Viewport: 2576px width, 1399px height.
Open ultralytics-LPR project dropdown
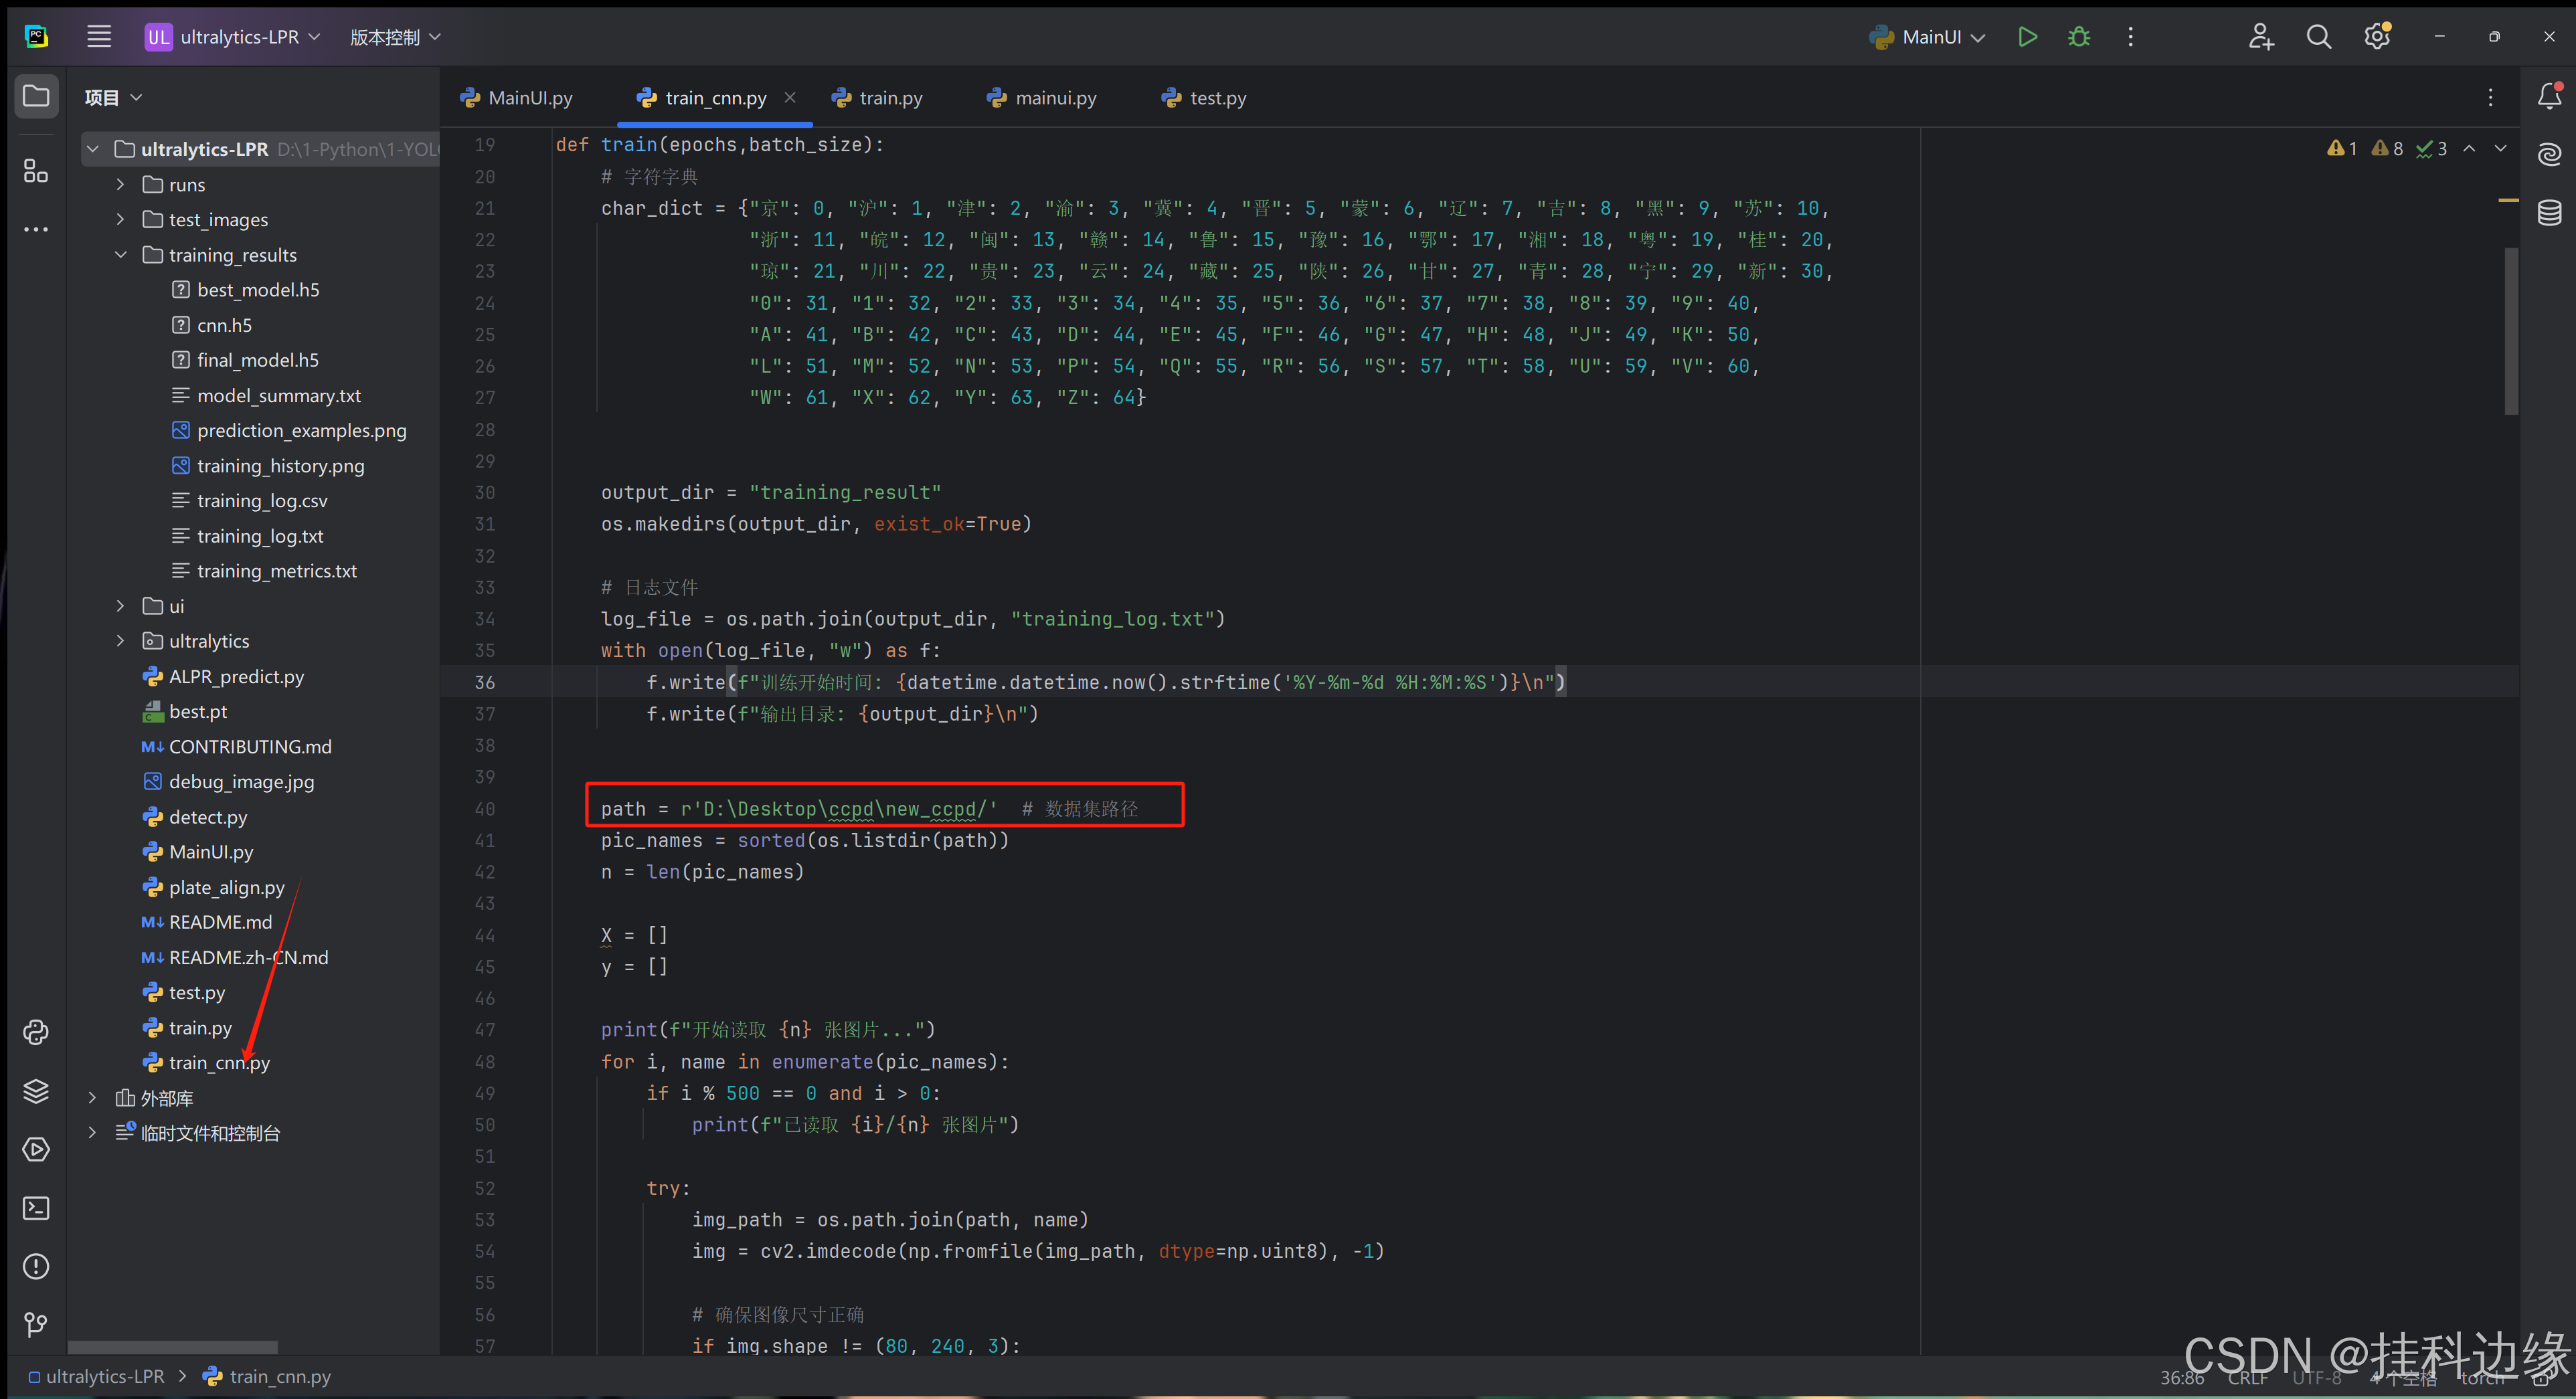click(x=233, y=37)
